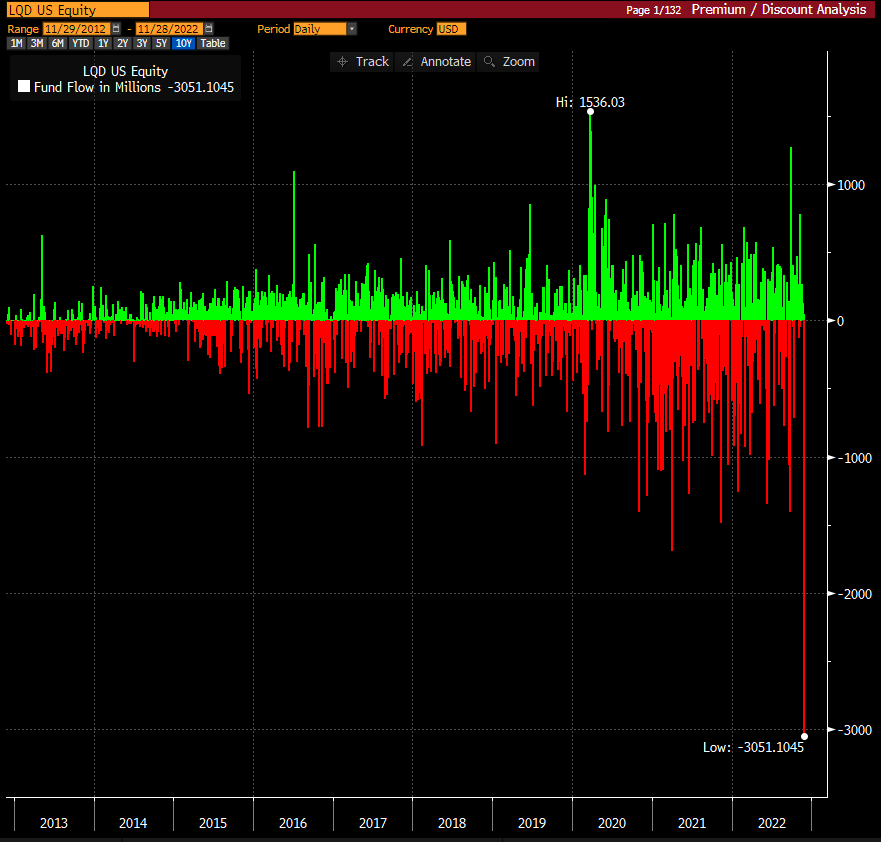Toggle the Fund Flow in Millions legend checkbox
The width and height of the screenshot is (881, 842).
pos(24,86)
